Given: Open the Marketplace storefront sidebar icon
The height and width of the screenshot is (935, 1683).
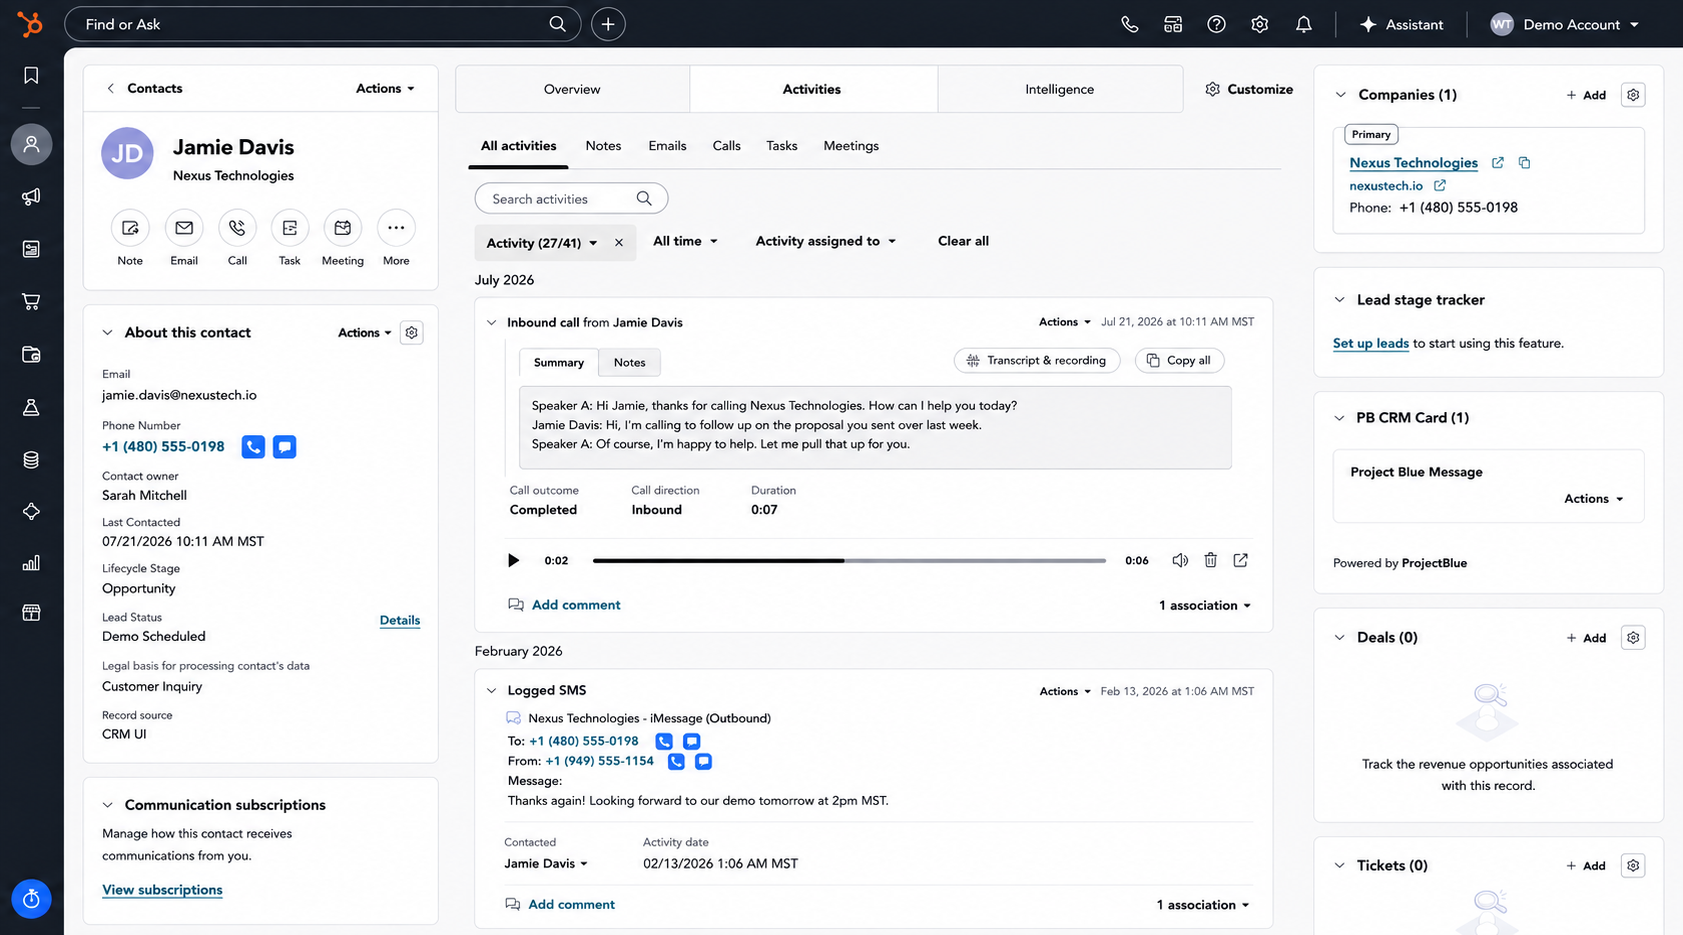Looking at the screenshot, I should [31, 612].
